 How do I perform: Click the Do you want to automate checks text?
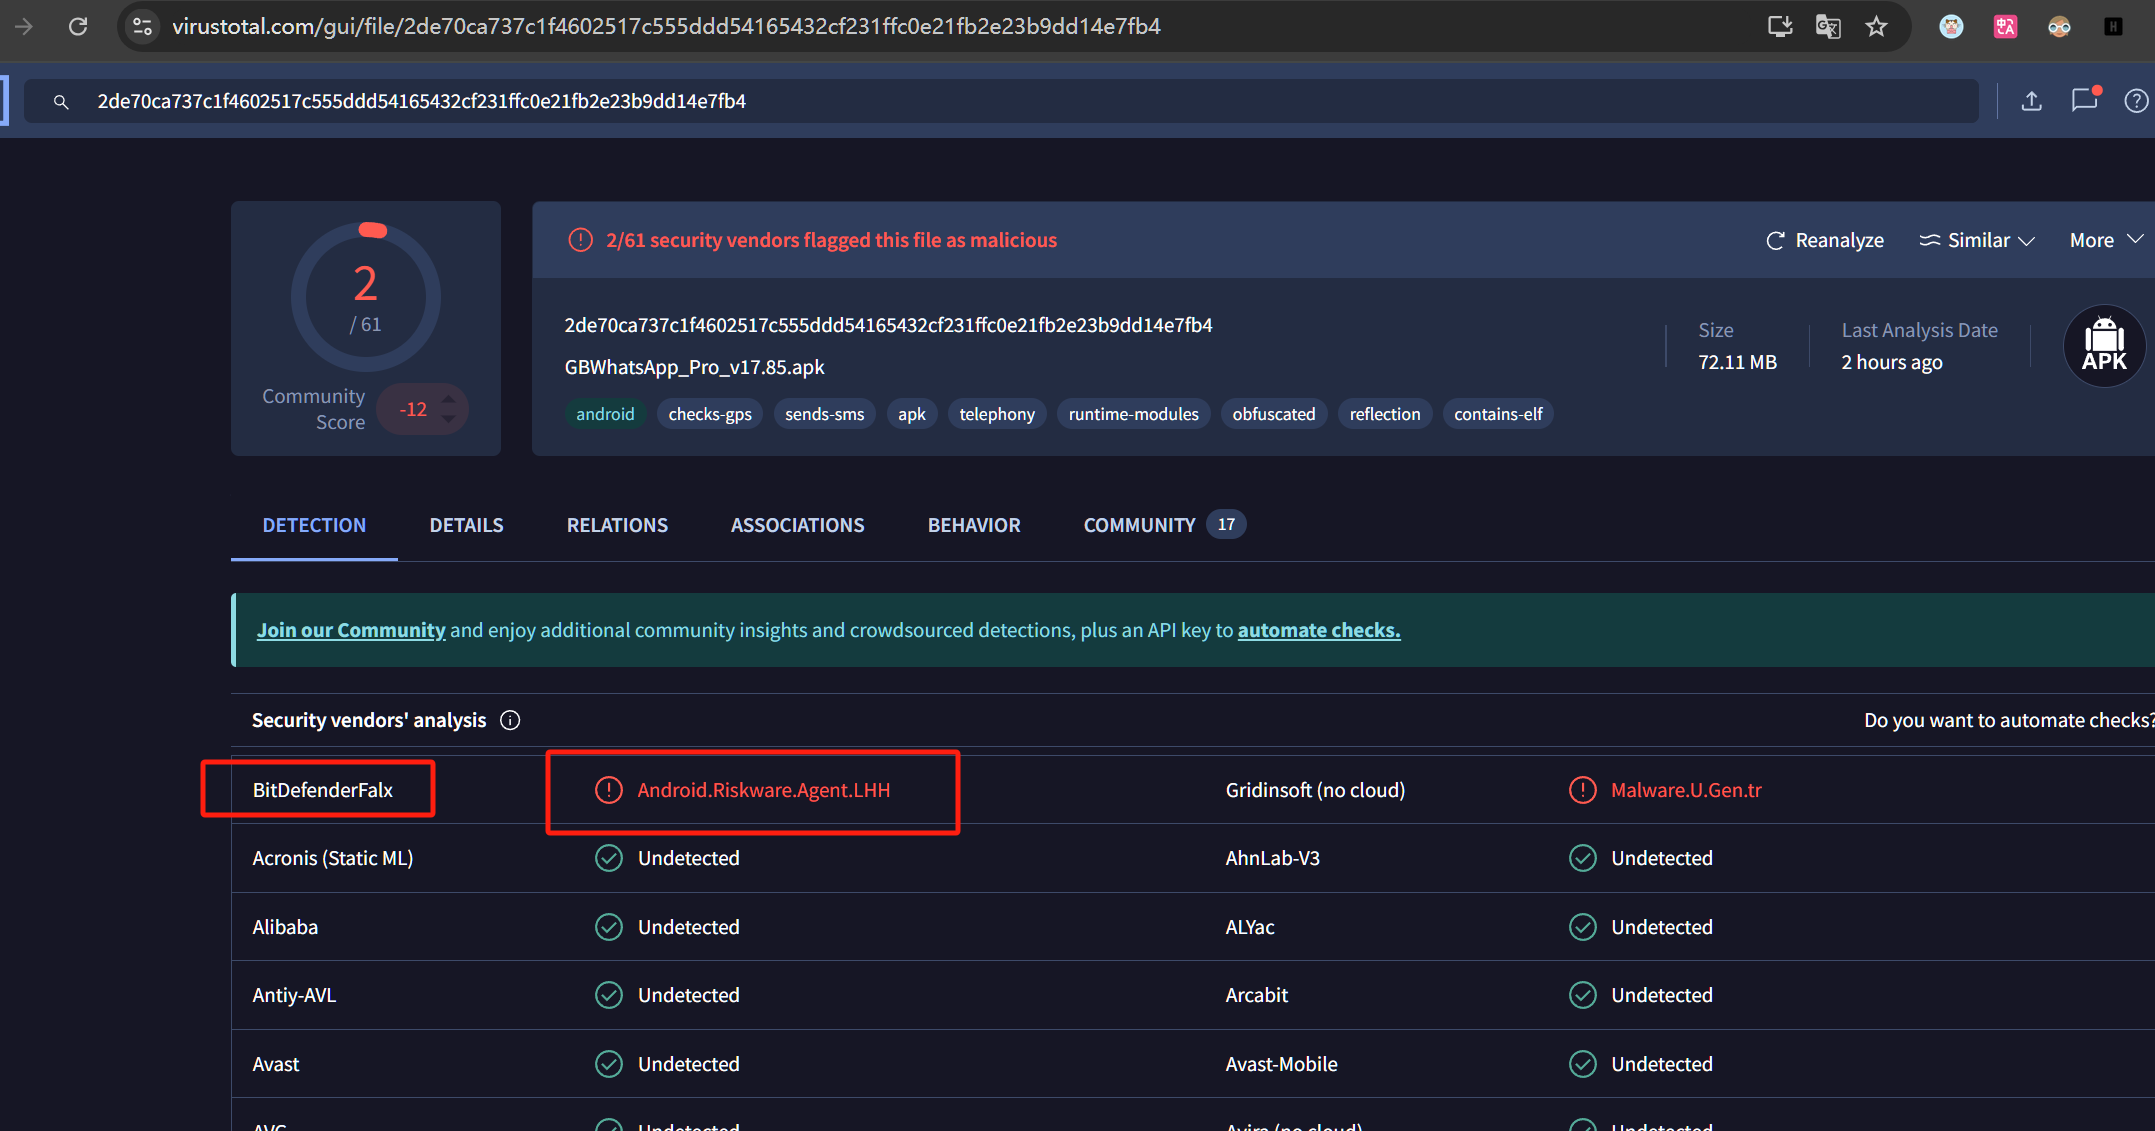click(2009, 720)
